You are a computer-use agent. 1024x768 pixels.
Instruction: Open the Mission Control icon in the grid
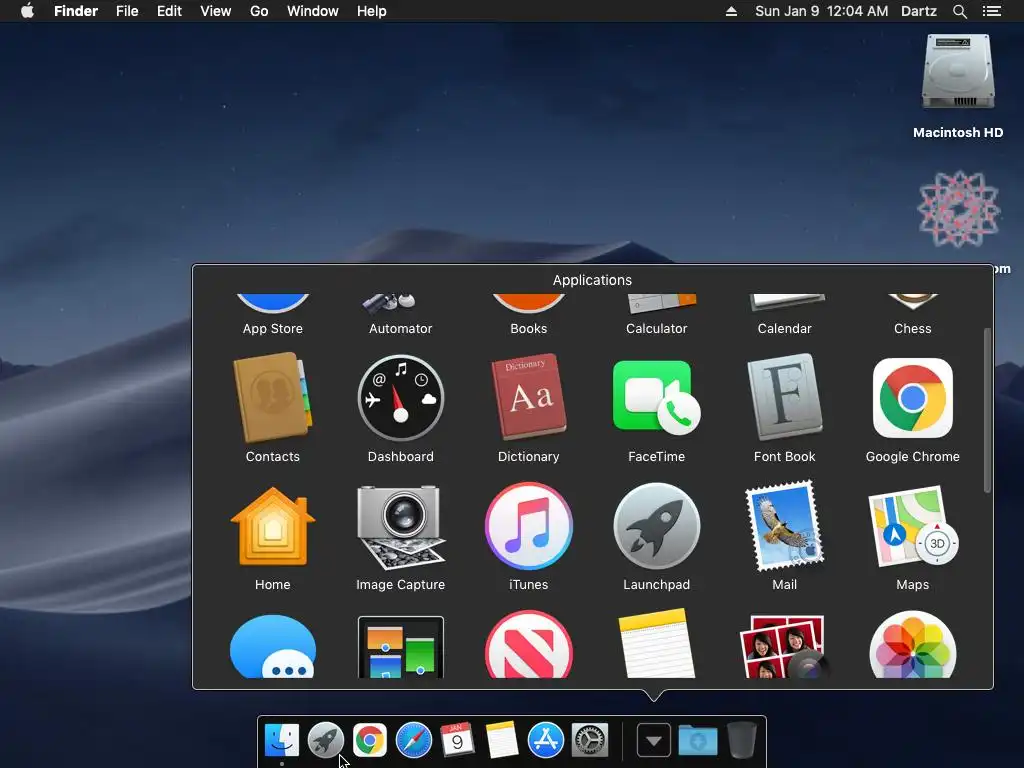pos(400,647)
